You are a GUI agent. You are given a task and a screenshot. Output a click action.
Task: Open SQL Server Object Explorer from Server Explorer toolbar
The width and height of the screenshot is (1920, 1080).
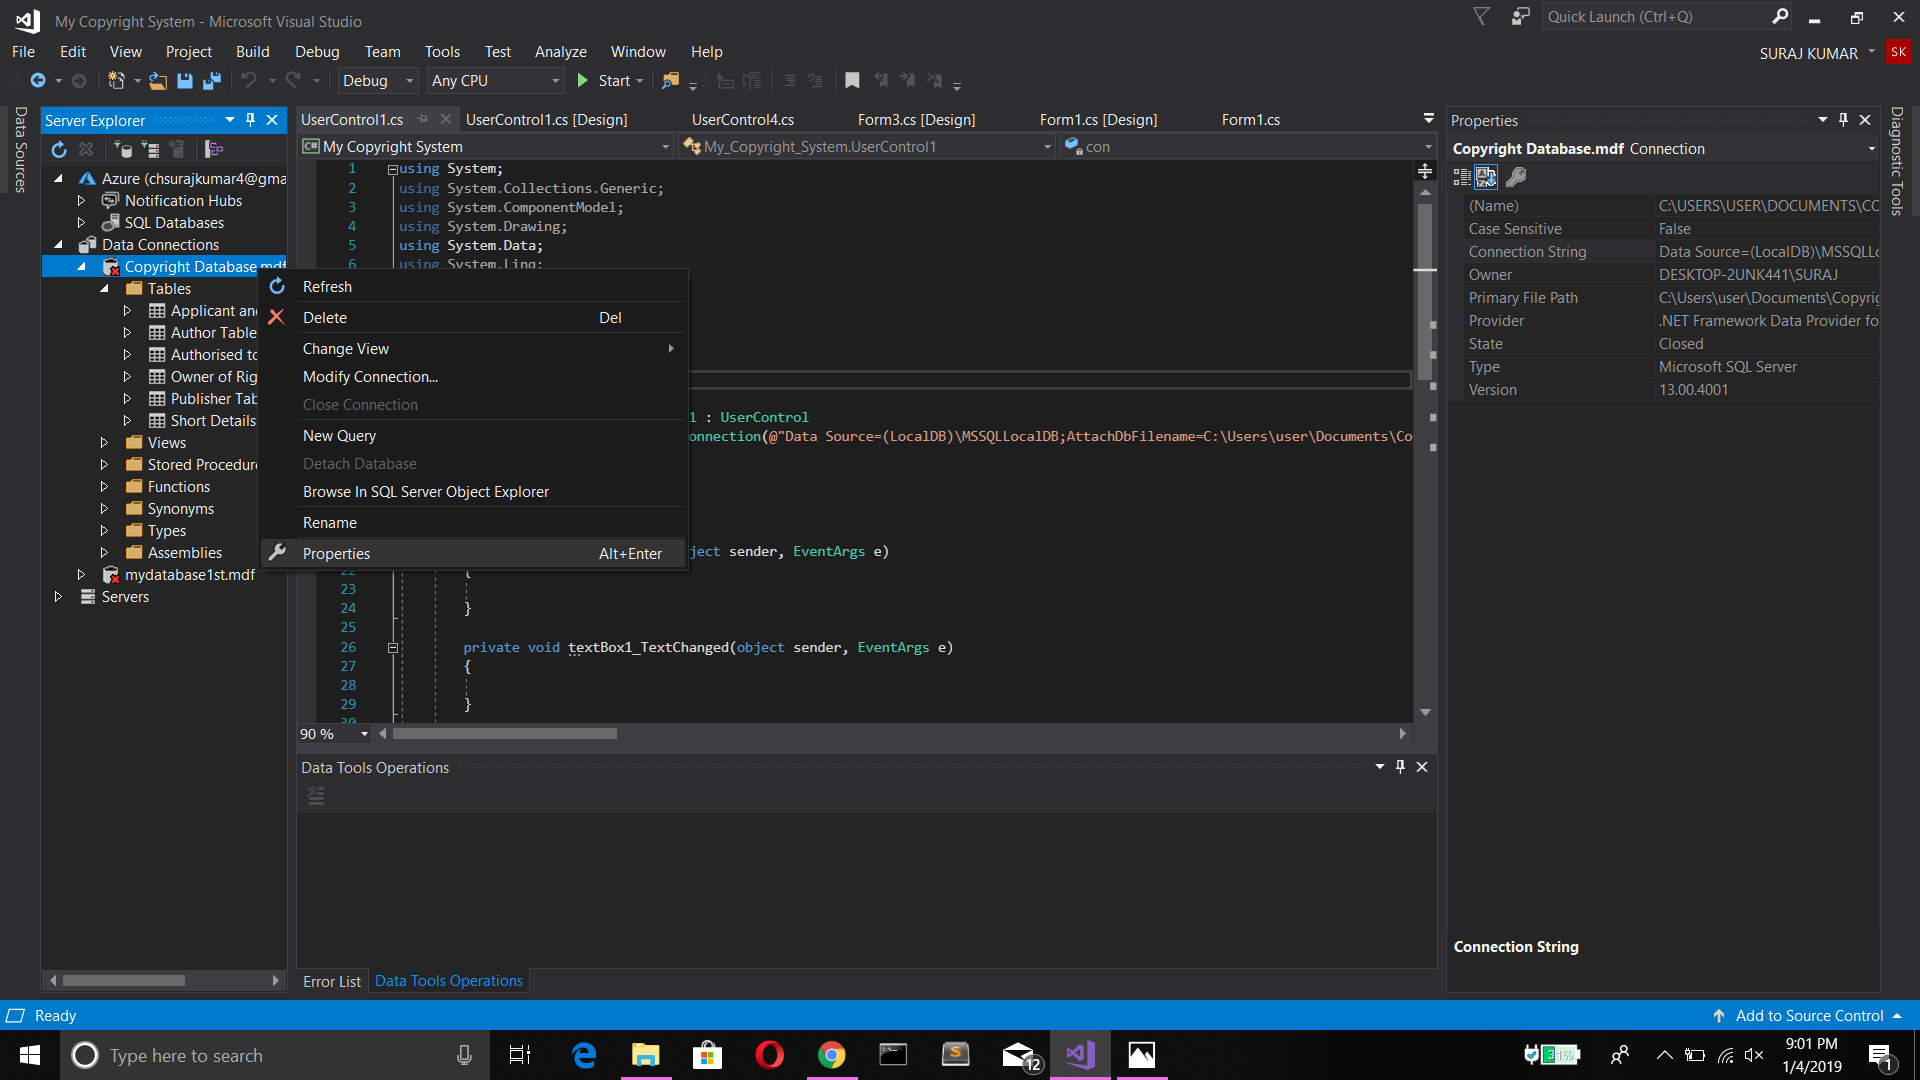click(213, 150)
